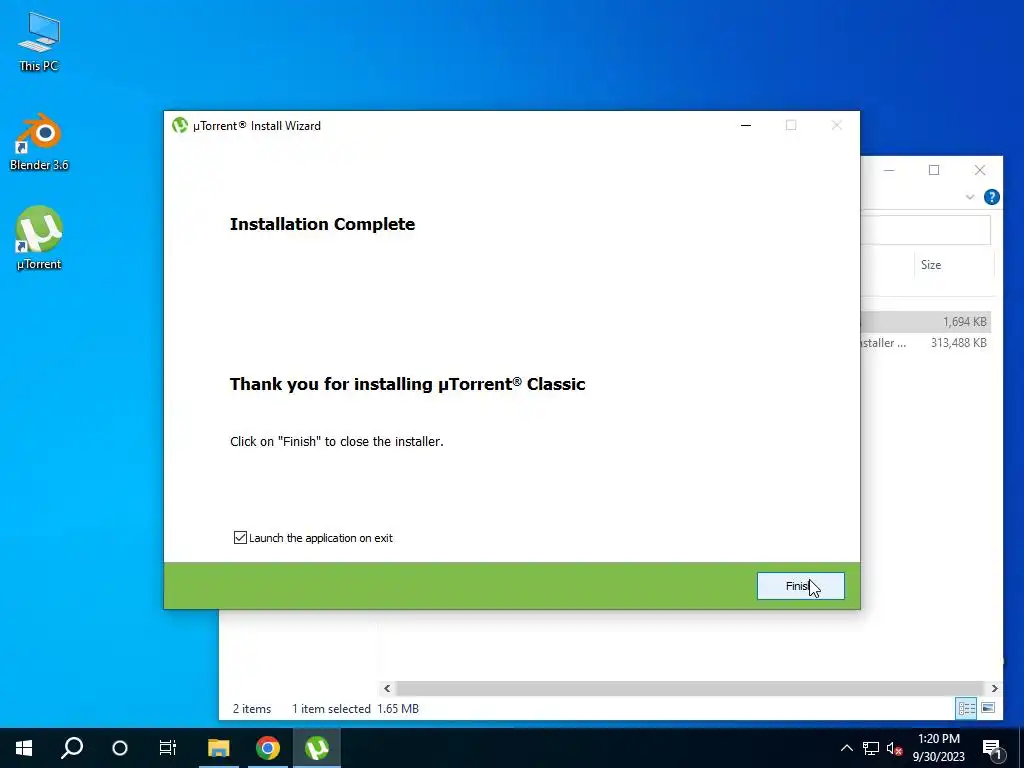Launch Google Chrome from the taskbar

click(x=268, y=748)
